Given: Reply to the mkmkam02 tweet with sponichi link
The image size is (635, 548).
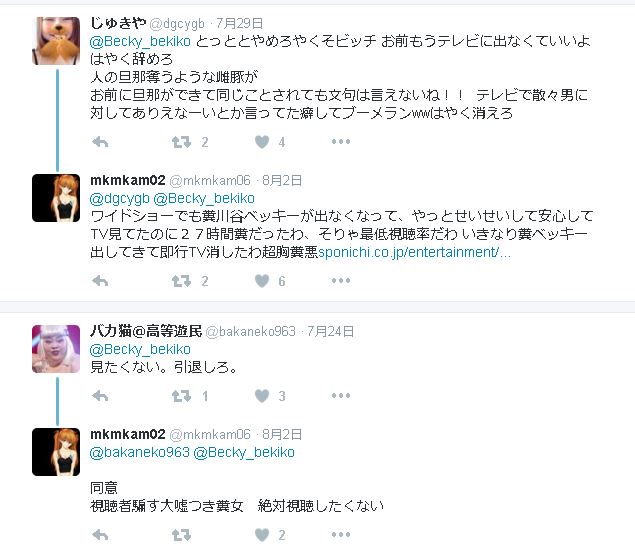Looking at the screenshot, I should click(100, 281).
